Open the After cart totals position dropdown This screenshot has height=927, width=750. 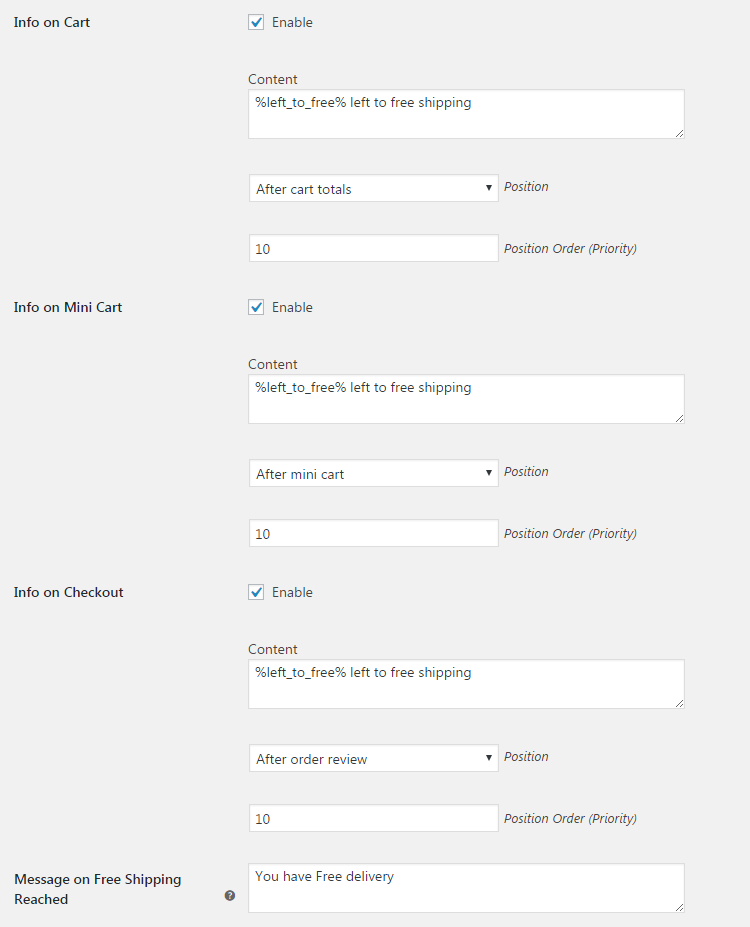coord(374,188)
